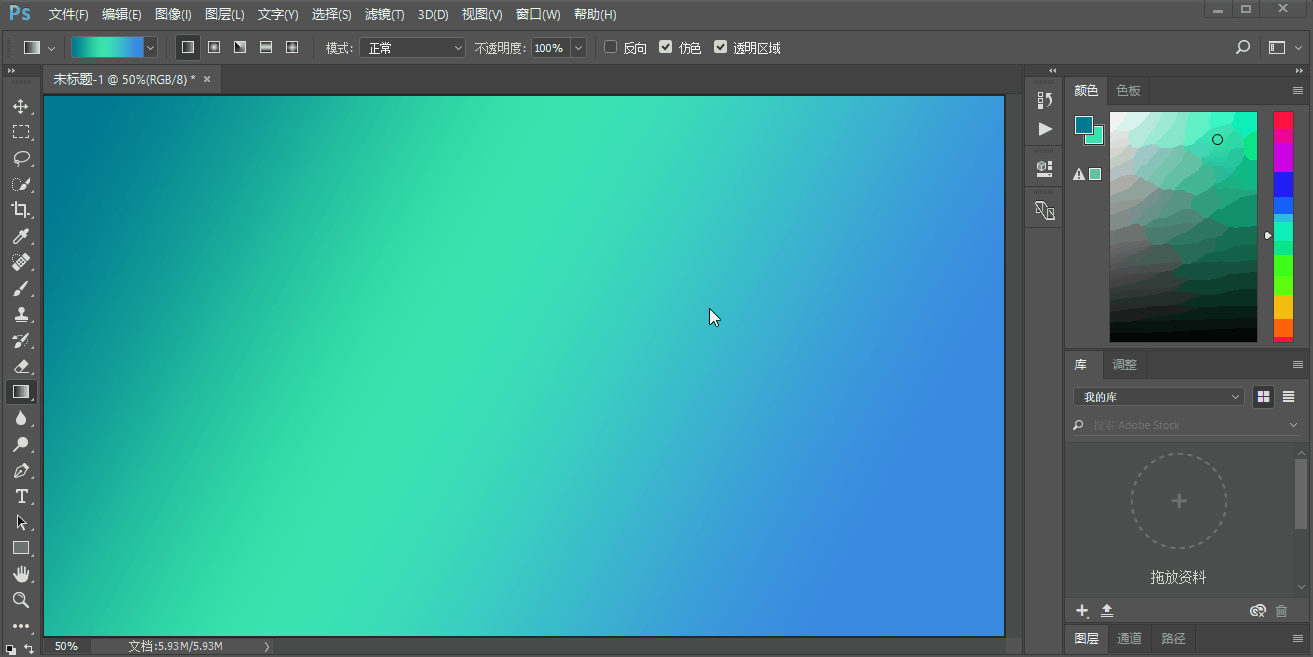The image size is (1313, 657).
Task: Open the 我的库 library dropdown
Action: coord(1159,397)
